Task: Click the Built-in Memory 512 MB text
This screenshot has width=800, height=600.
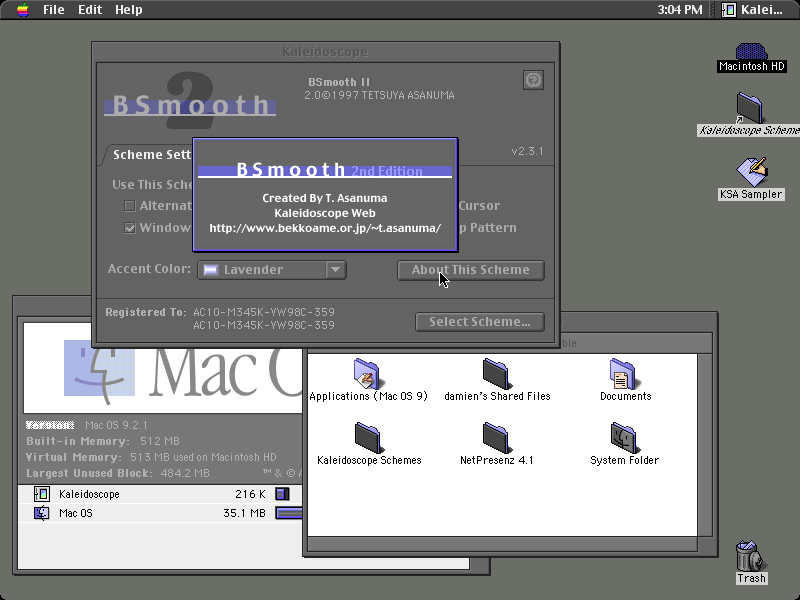Action: click(x=103, y=441)
